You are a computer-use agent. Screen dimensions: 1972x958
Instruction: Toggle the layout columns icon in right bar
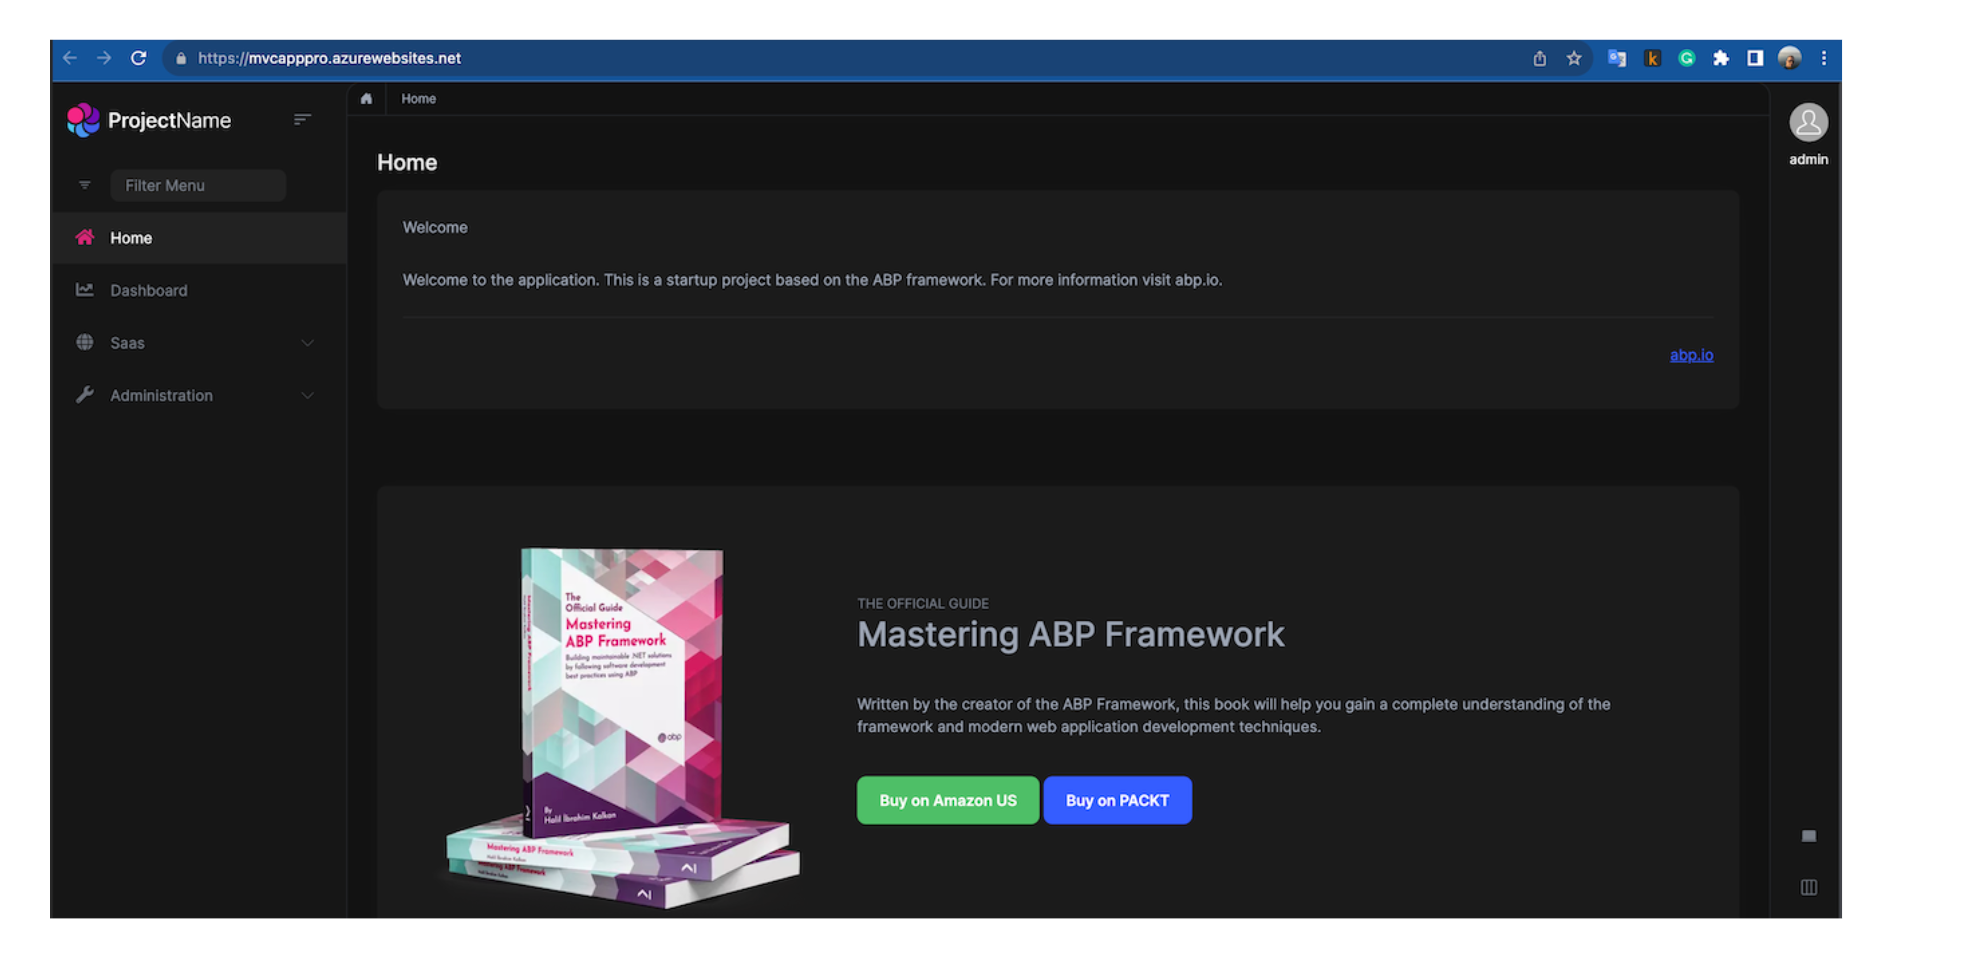click(1808, 887)
